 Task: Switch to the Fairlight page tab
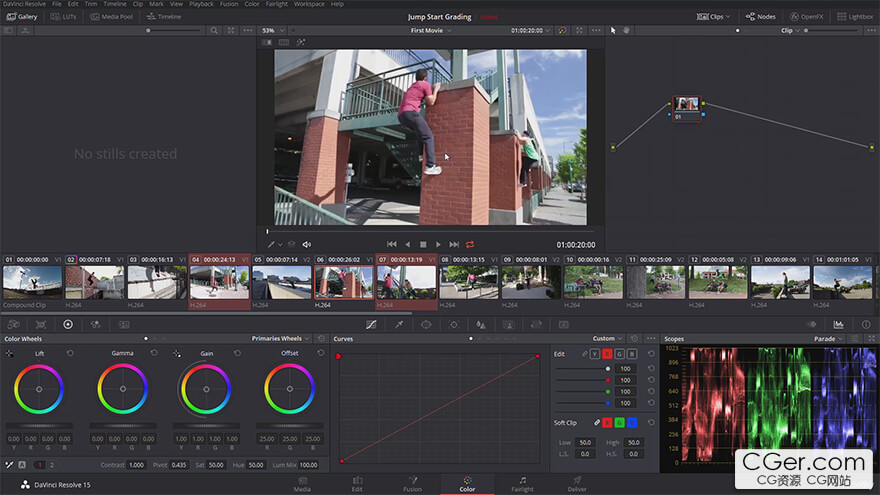522,484
